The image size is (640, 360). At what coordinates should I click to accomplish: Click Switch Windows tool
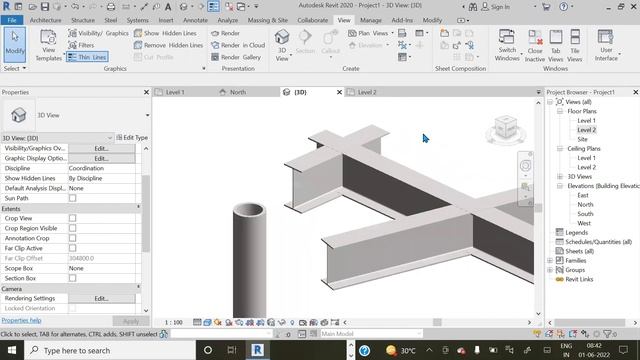[x=507, y=46]
